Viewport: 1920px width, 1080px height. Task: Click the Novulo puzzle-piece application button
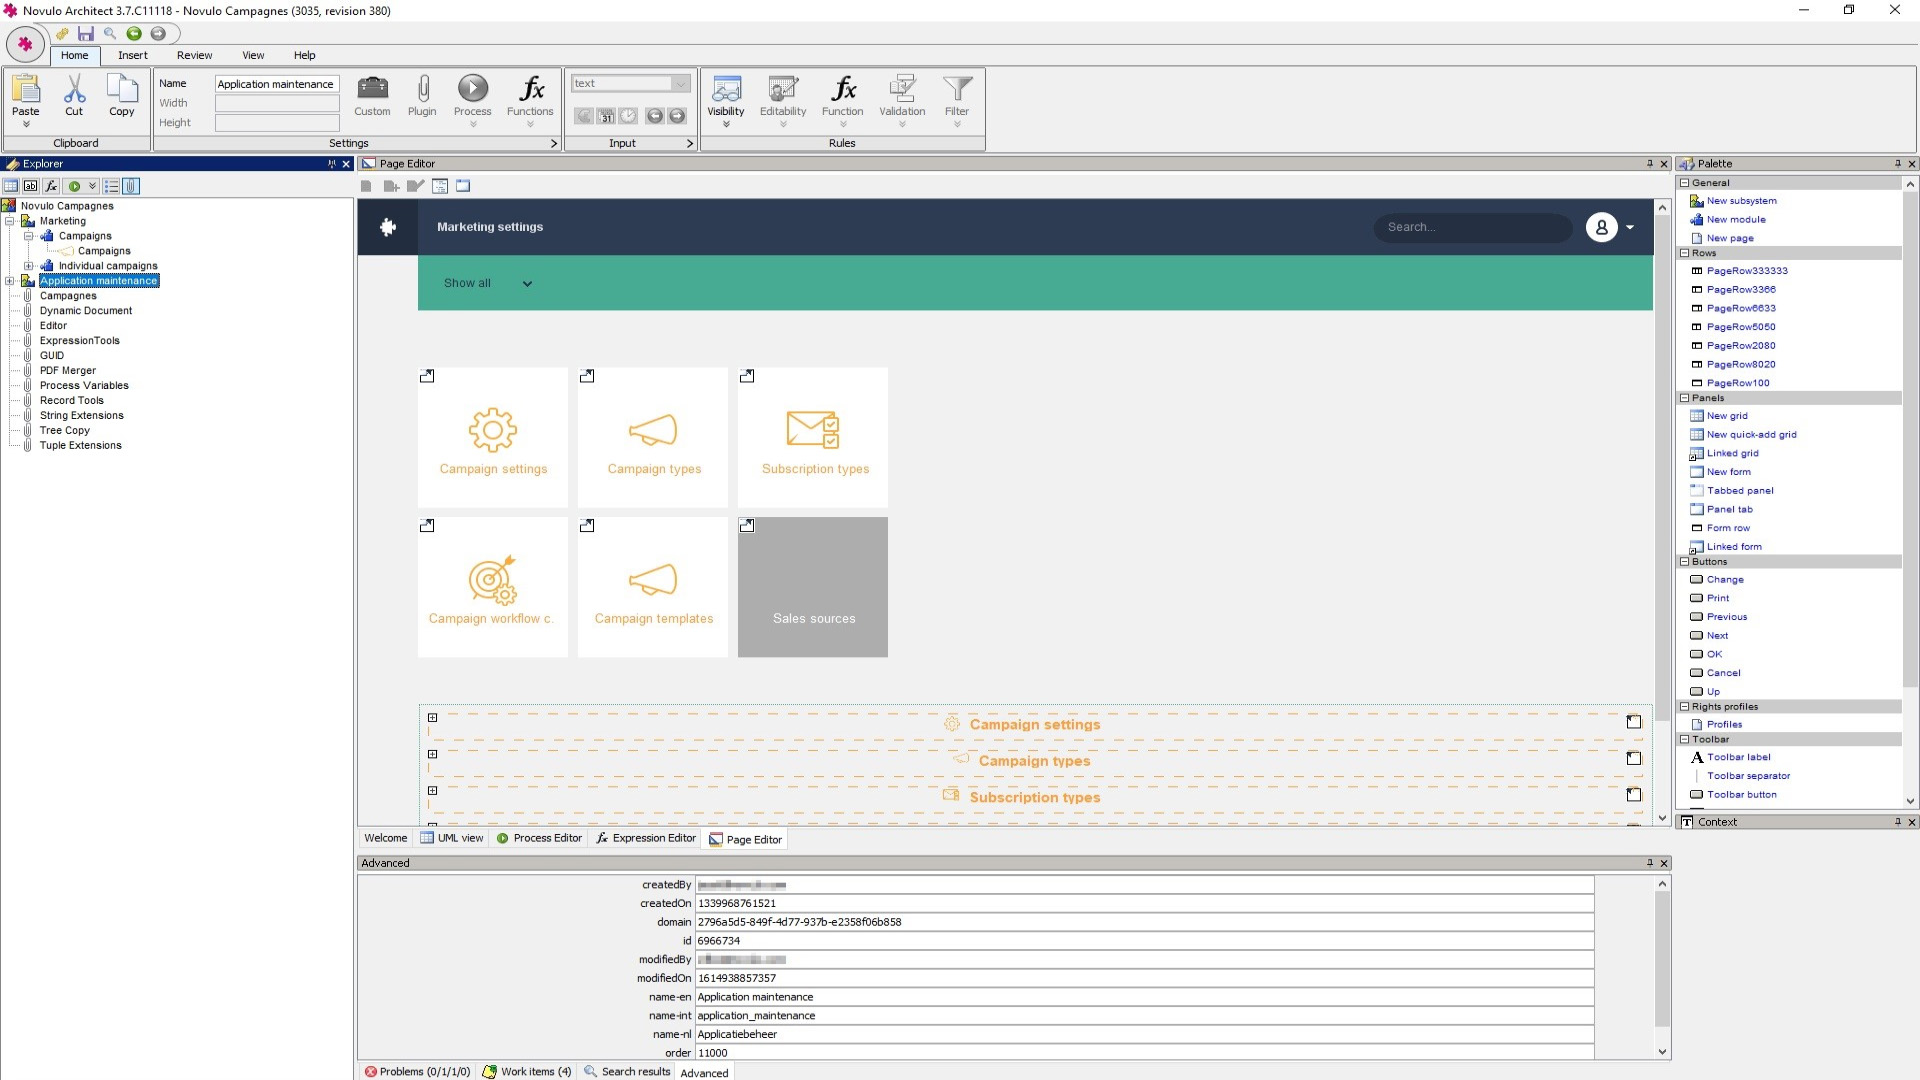click(25, 44)
